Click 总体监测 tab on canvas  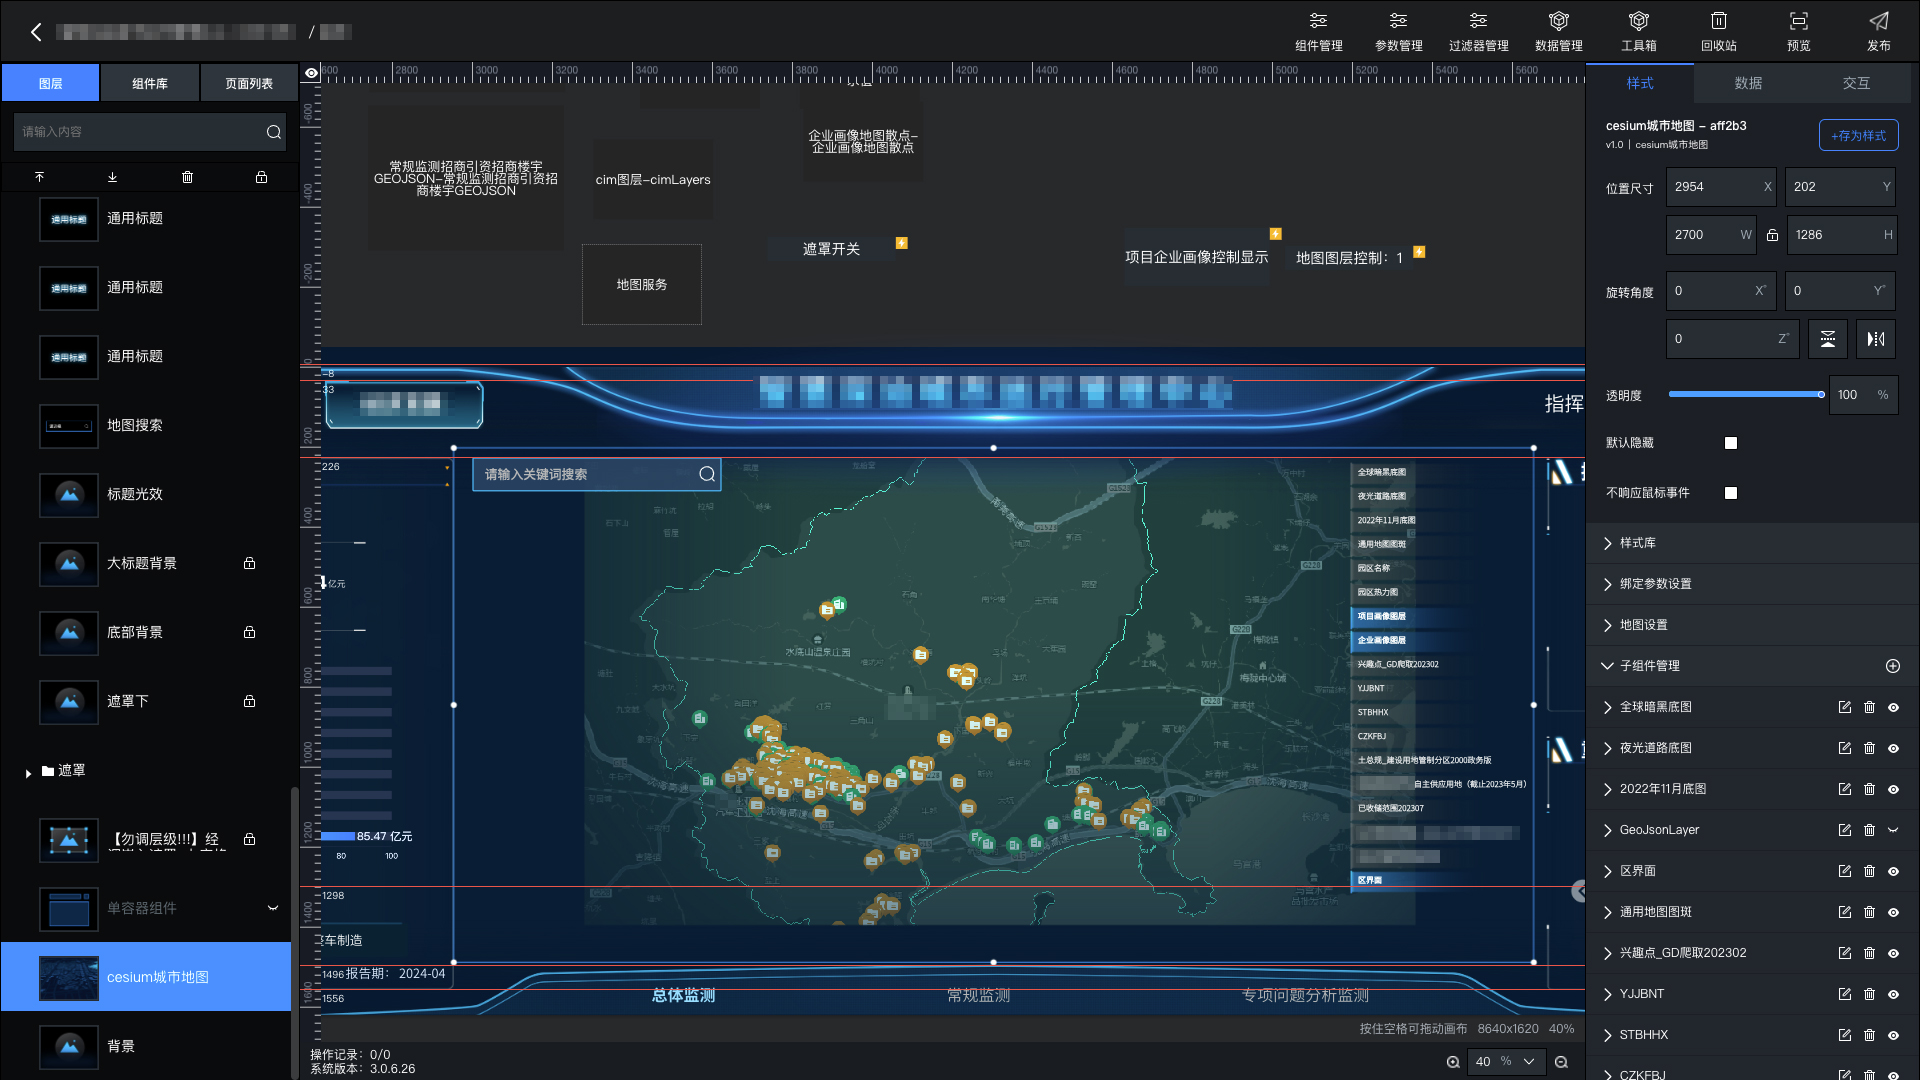(683, 995)
